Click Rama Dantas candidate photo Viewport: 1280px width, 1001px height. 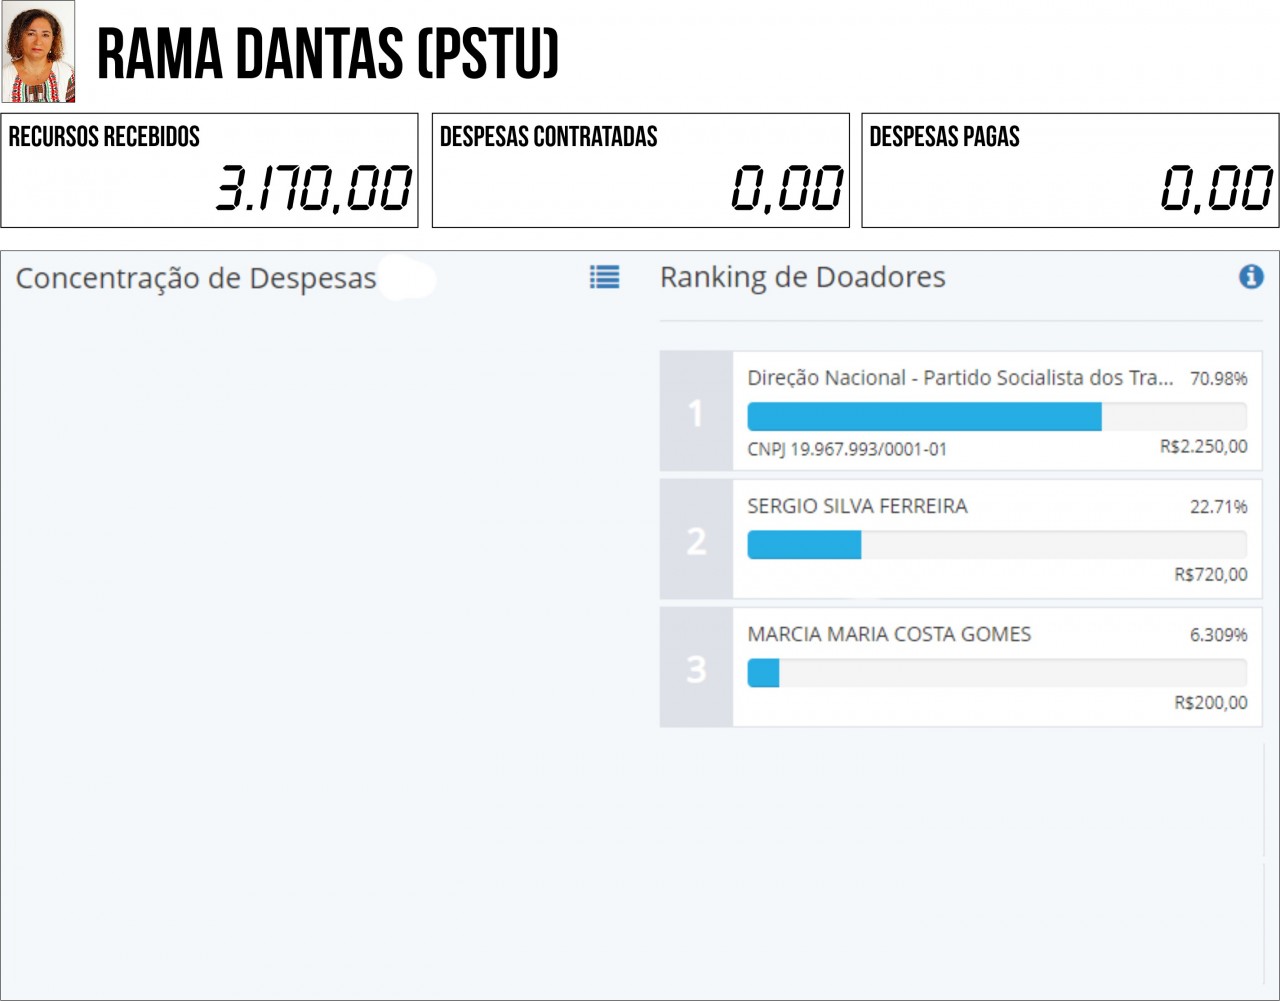[38, 51]
